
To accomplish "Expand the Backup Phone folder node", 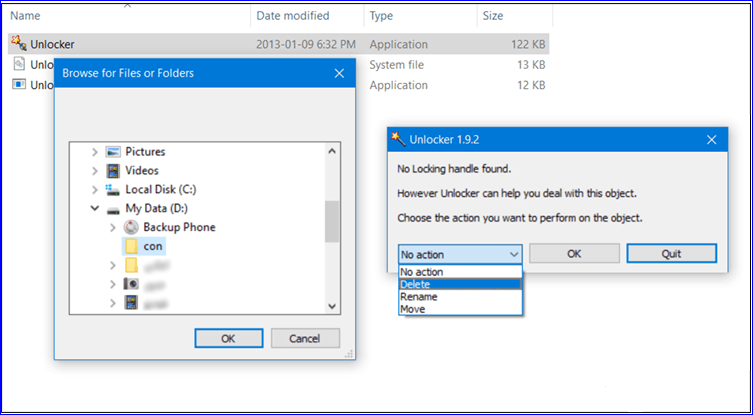I will 113,227.
